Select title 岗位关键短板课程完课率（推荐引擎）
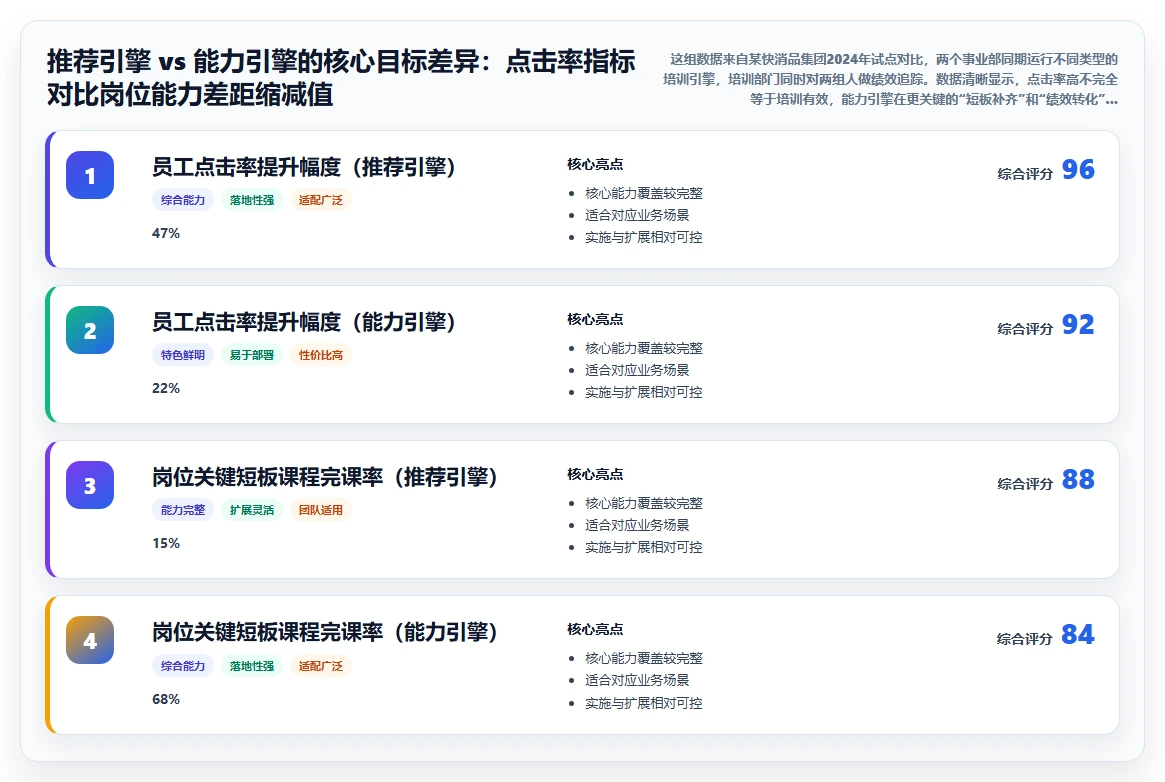The width and height of the screenshot is (1165, 782). (325, 477)
